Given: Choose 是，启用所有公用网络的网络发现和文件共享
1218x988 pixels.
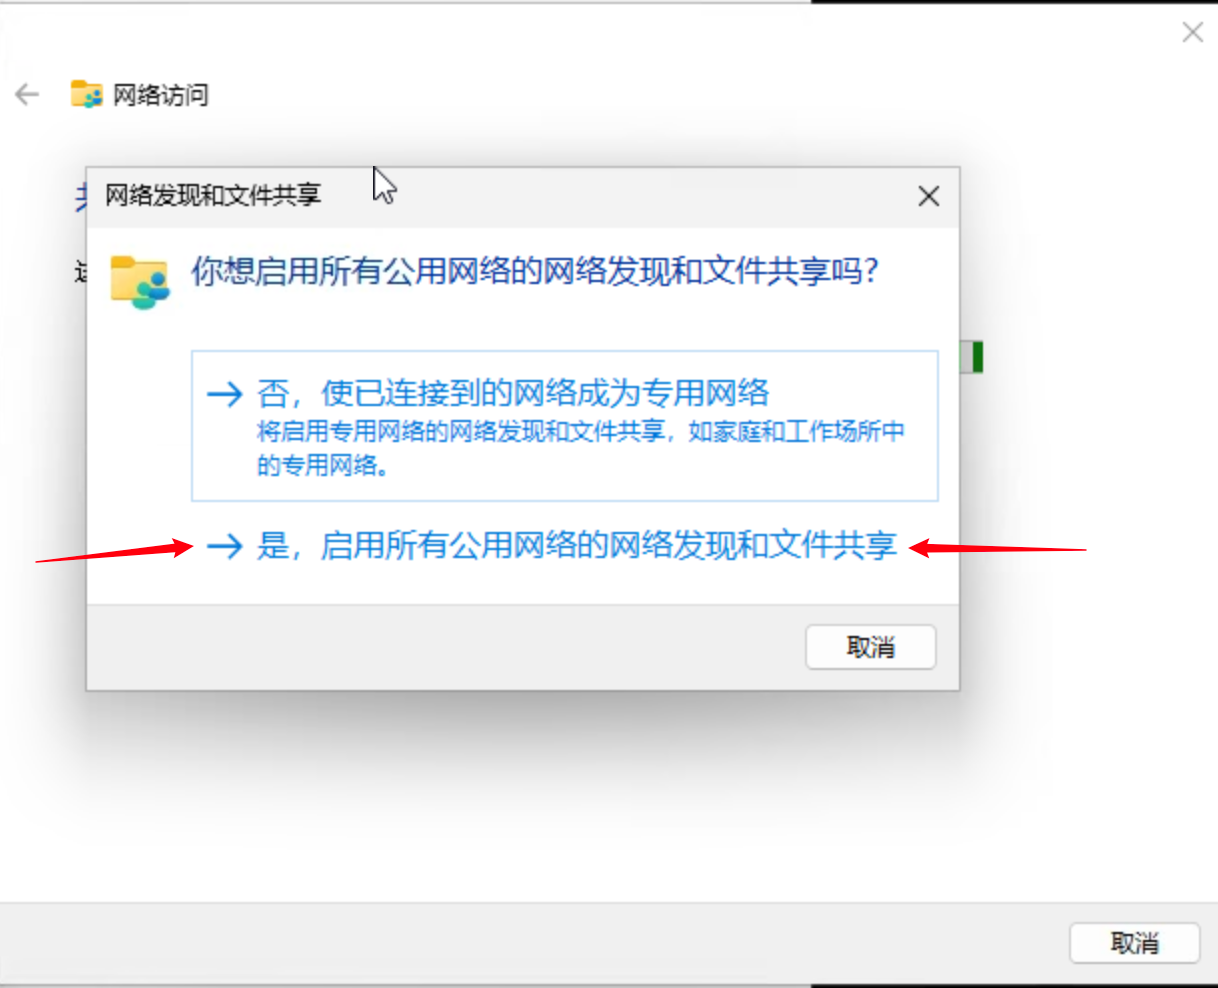Looking at the screenshot, I should click(552, 545).
